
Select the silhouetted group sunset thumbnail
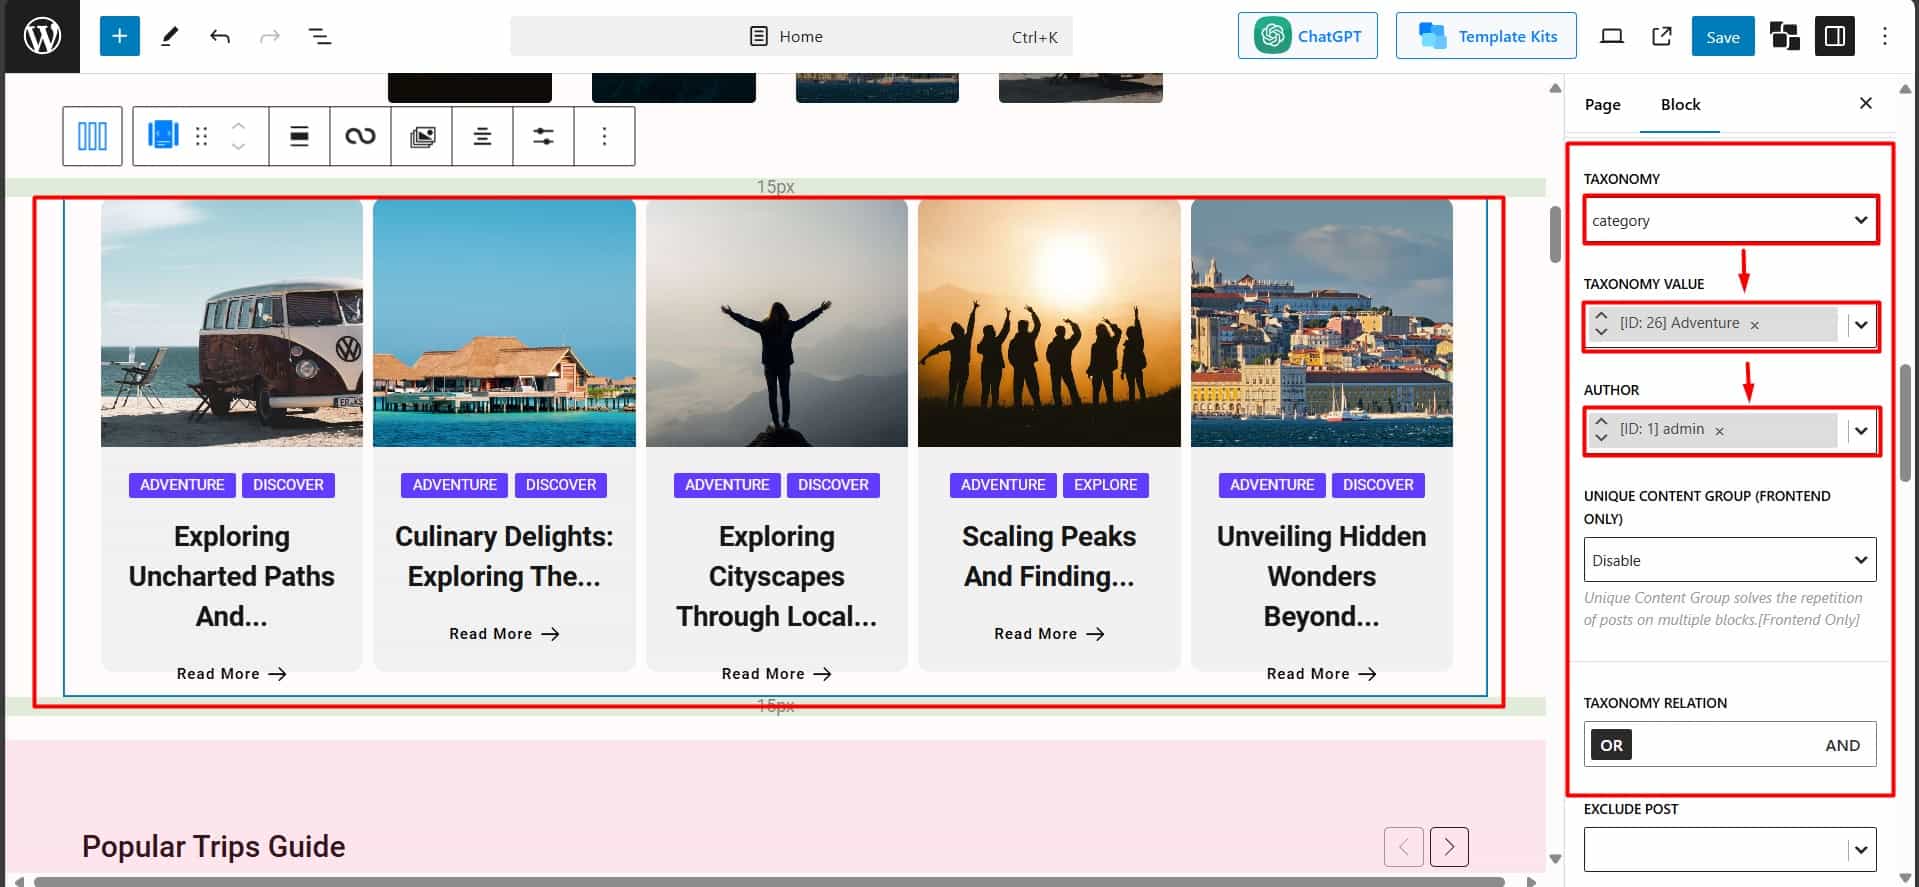1049,323
